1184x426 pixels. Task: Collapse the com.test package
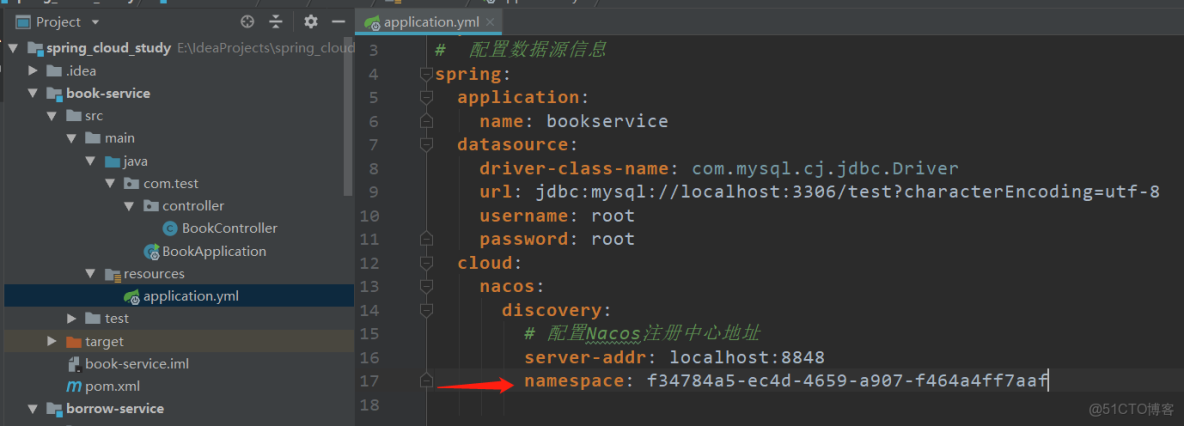click(x=109, y=184)
